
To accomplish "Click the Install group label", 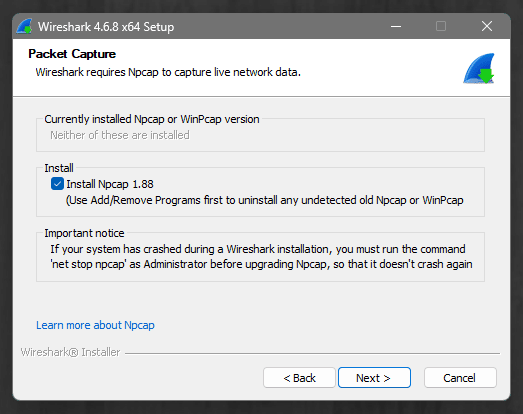I will point(59,168).
